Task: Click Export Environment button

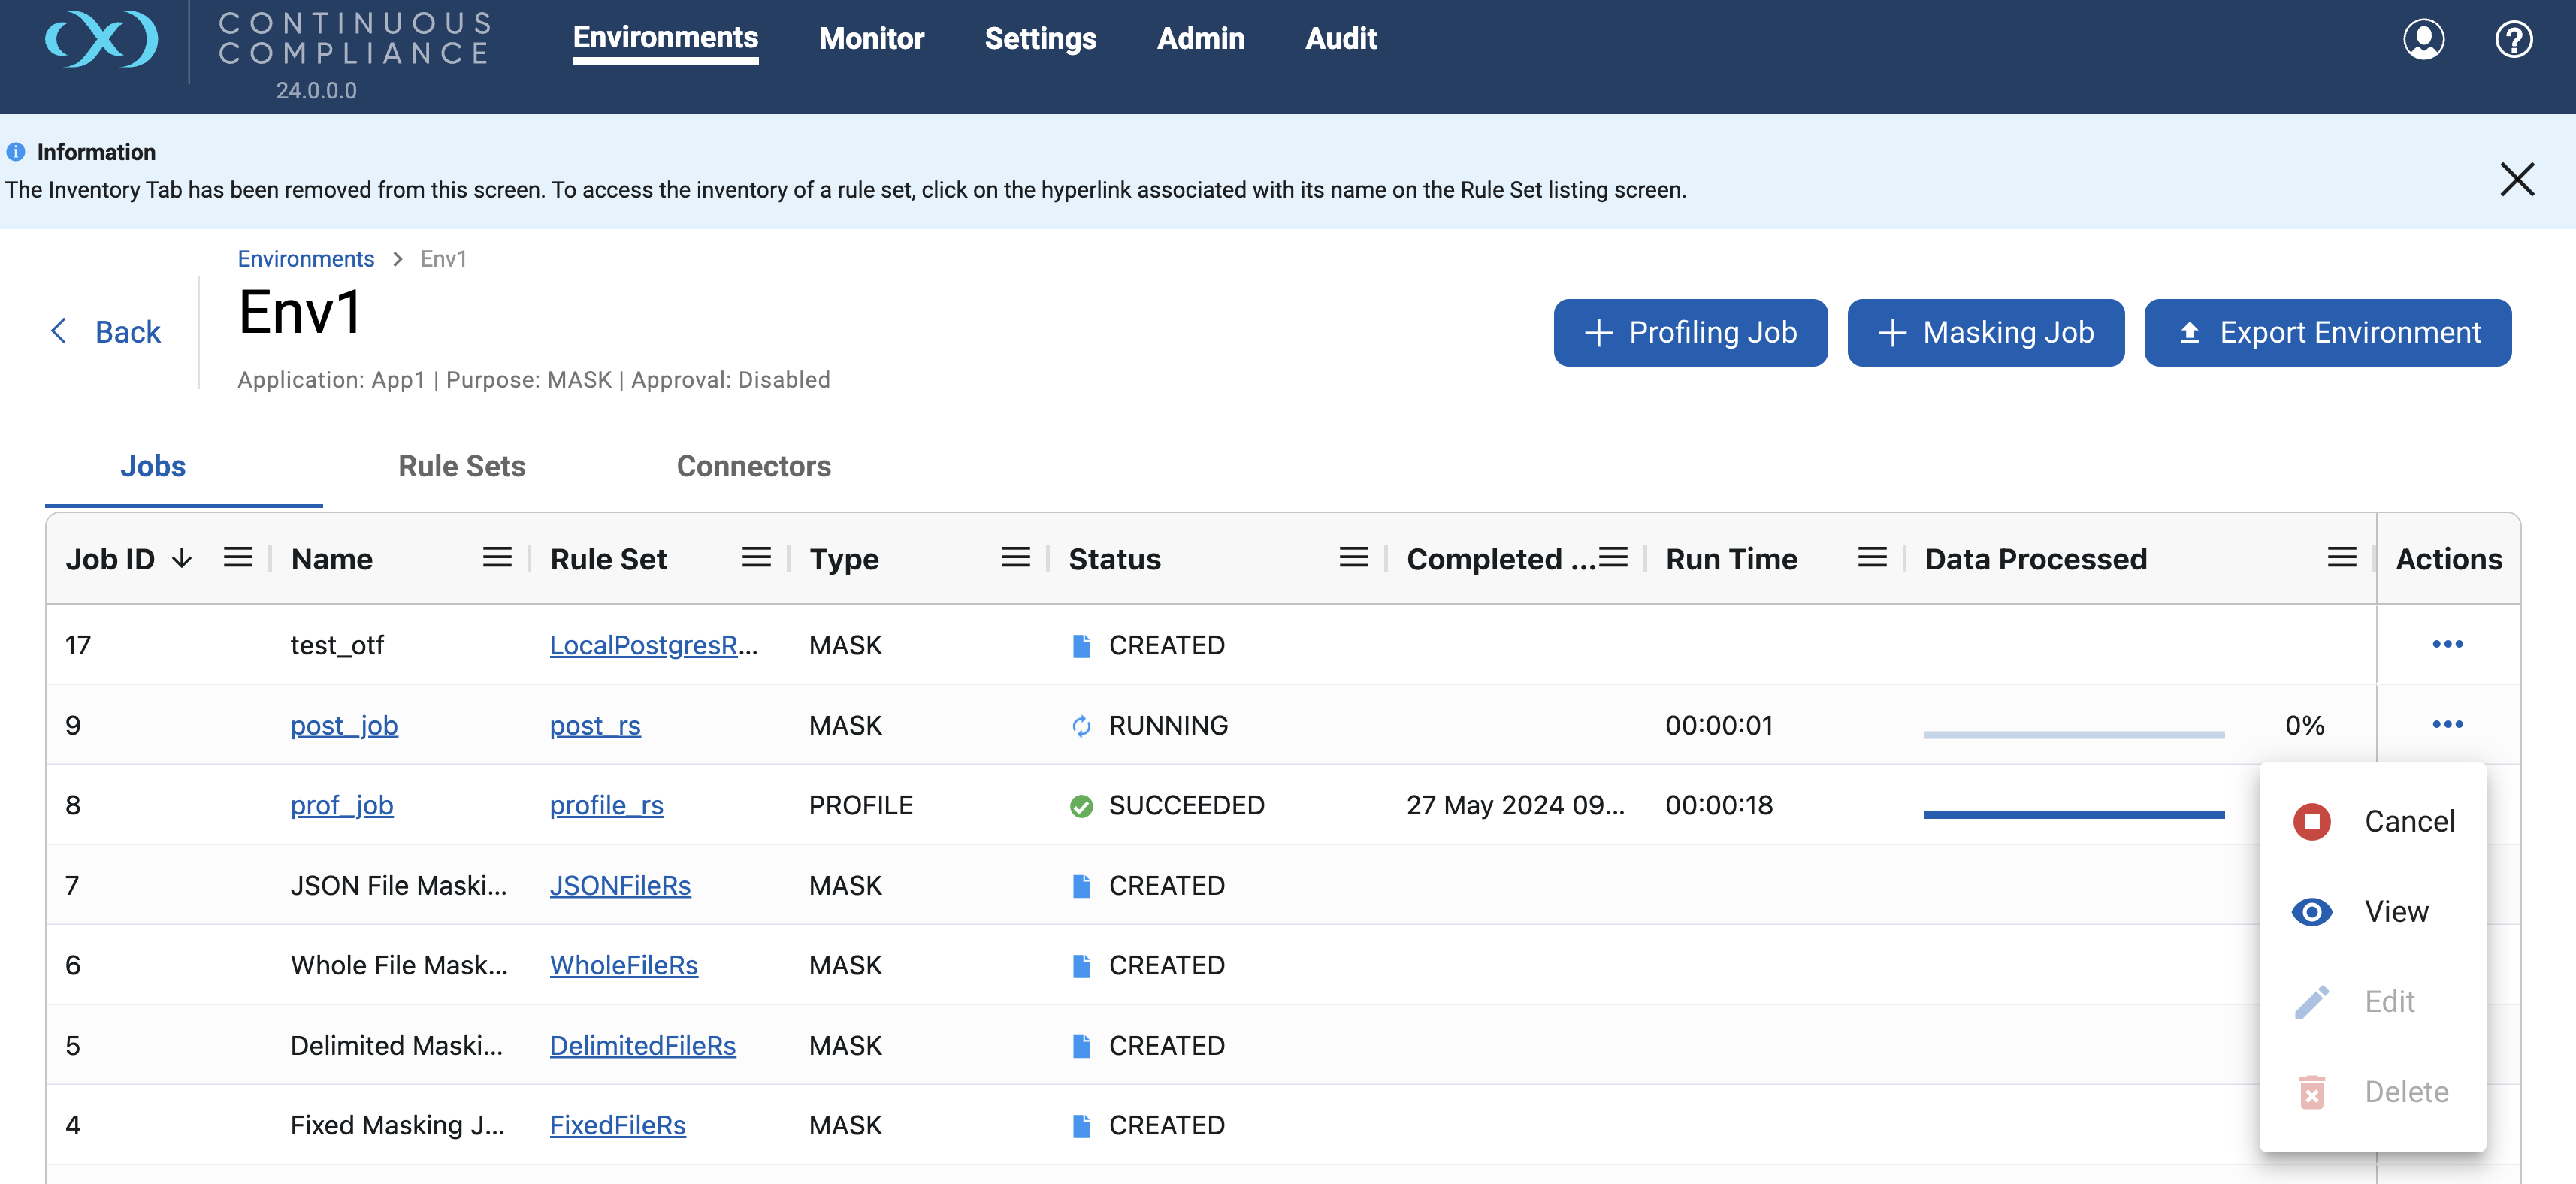Action: [x=2327, y=332]
